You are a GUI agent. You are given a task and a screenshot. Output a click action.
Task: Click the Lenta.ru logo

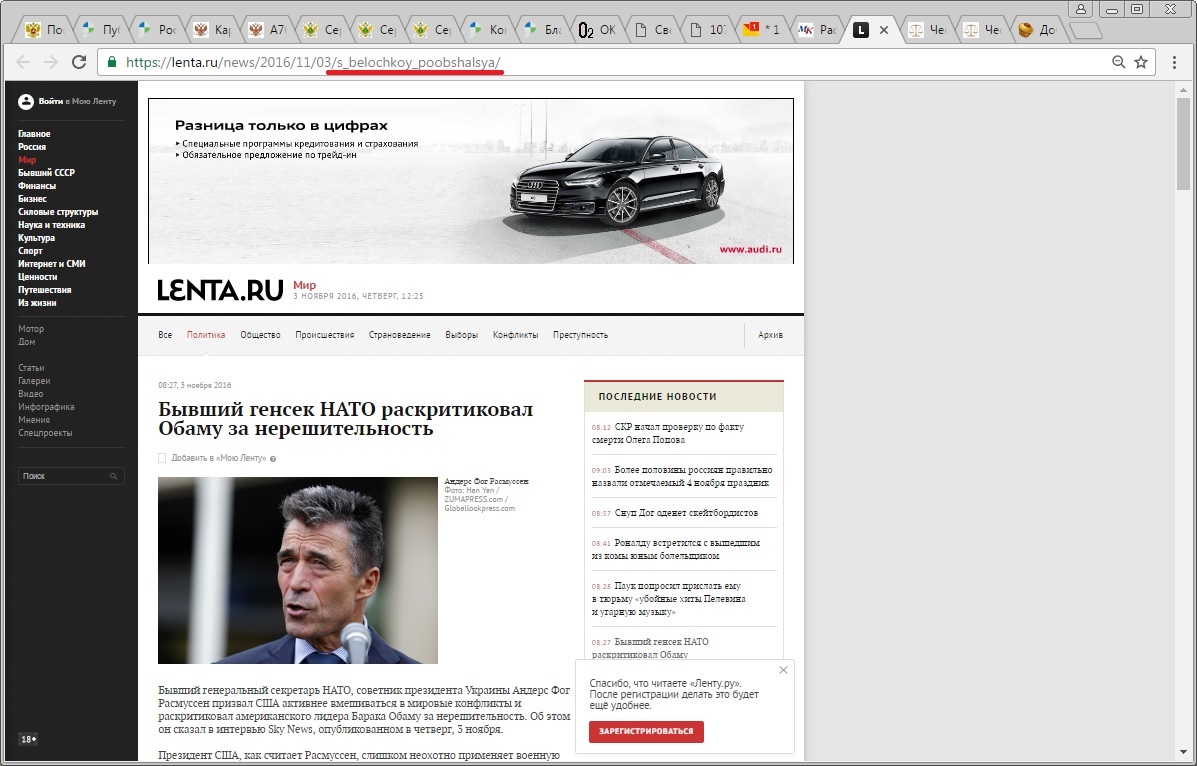pyautogui.click(x=220, y=291)
